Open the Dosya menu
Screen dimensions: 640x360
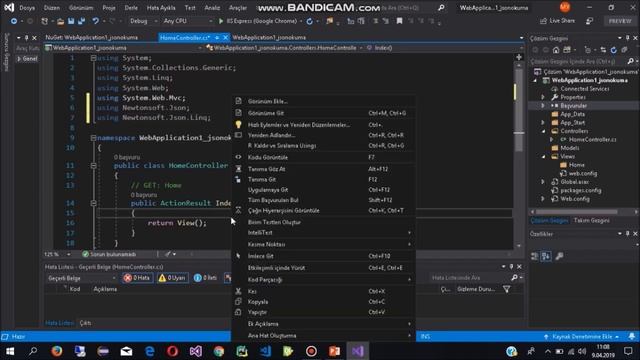[x=27, y=8]
